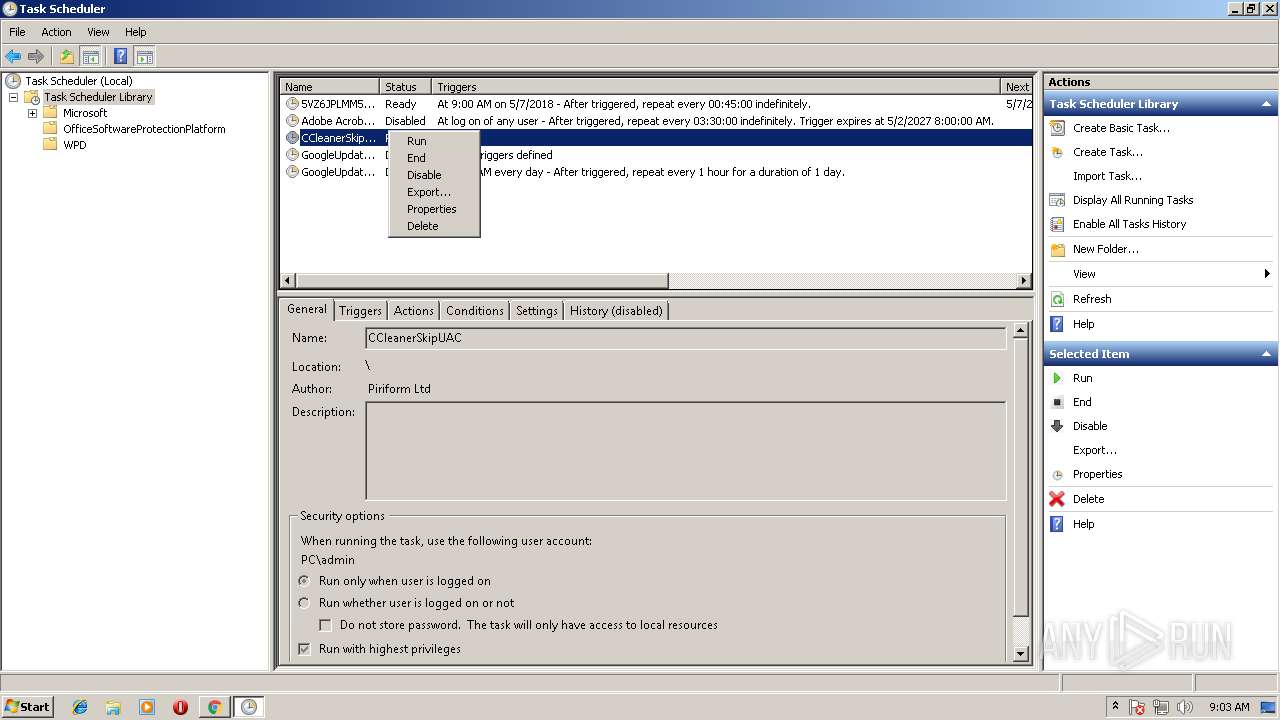Choose Export... from the context menu
The image size is (1280, 720).
click(434, 192)
